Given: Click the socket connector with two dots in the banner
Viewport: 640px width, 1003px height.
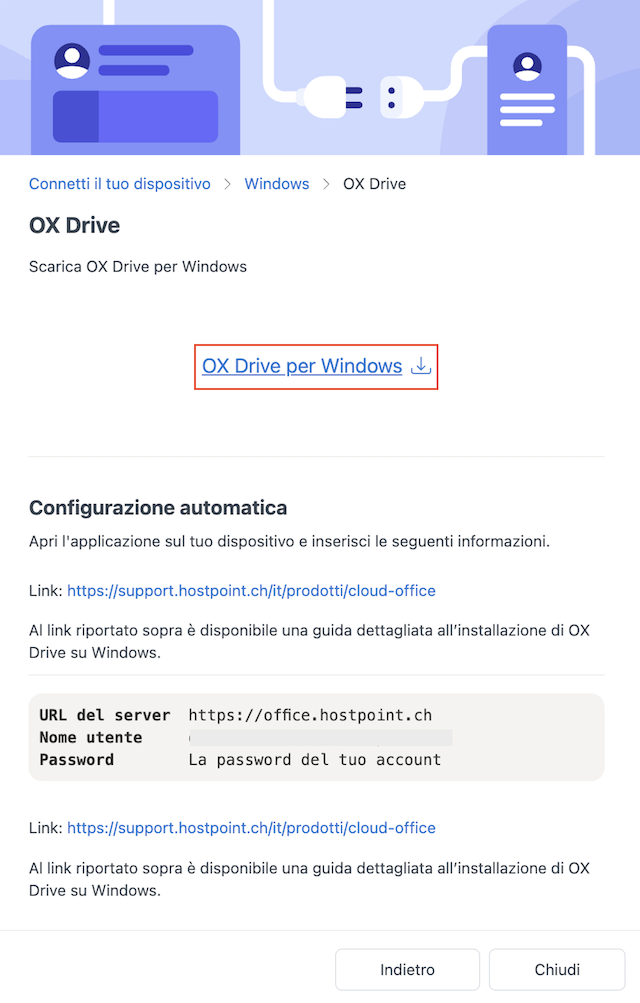Looking at the screenshot, I should tap(402, 98).
